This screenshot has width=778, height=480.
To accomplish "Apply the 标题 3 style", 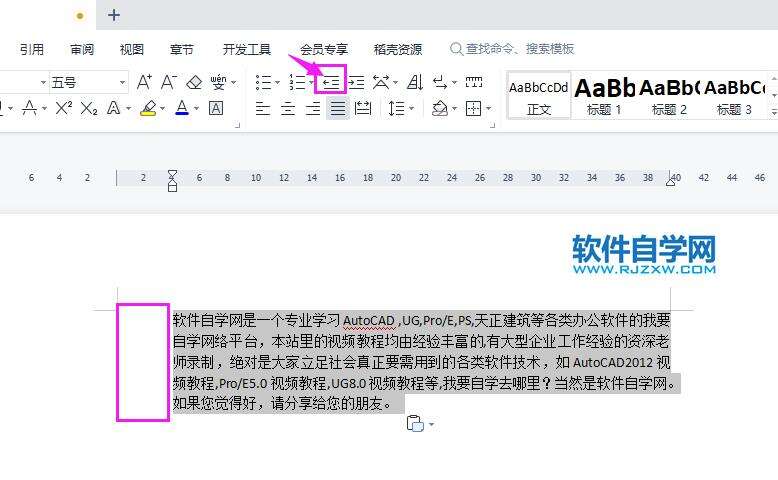I will click(x=734, y=96).
